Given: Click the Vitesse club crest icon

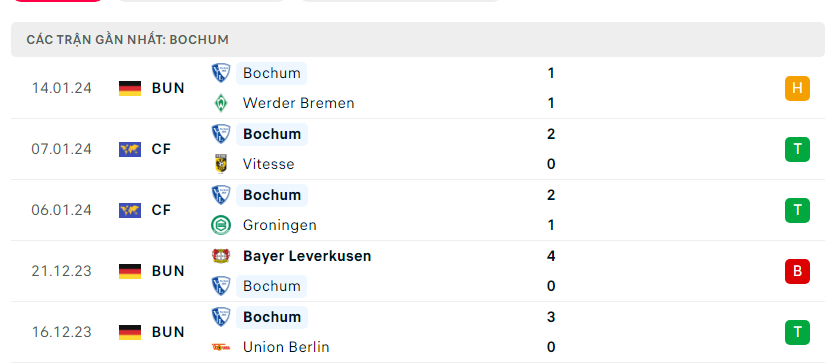Looking at the screenshot, I should (x=221, y=164).
